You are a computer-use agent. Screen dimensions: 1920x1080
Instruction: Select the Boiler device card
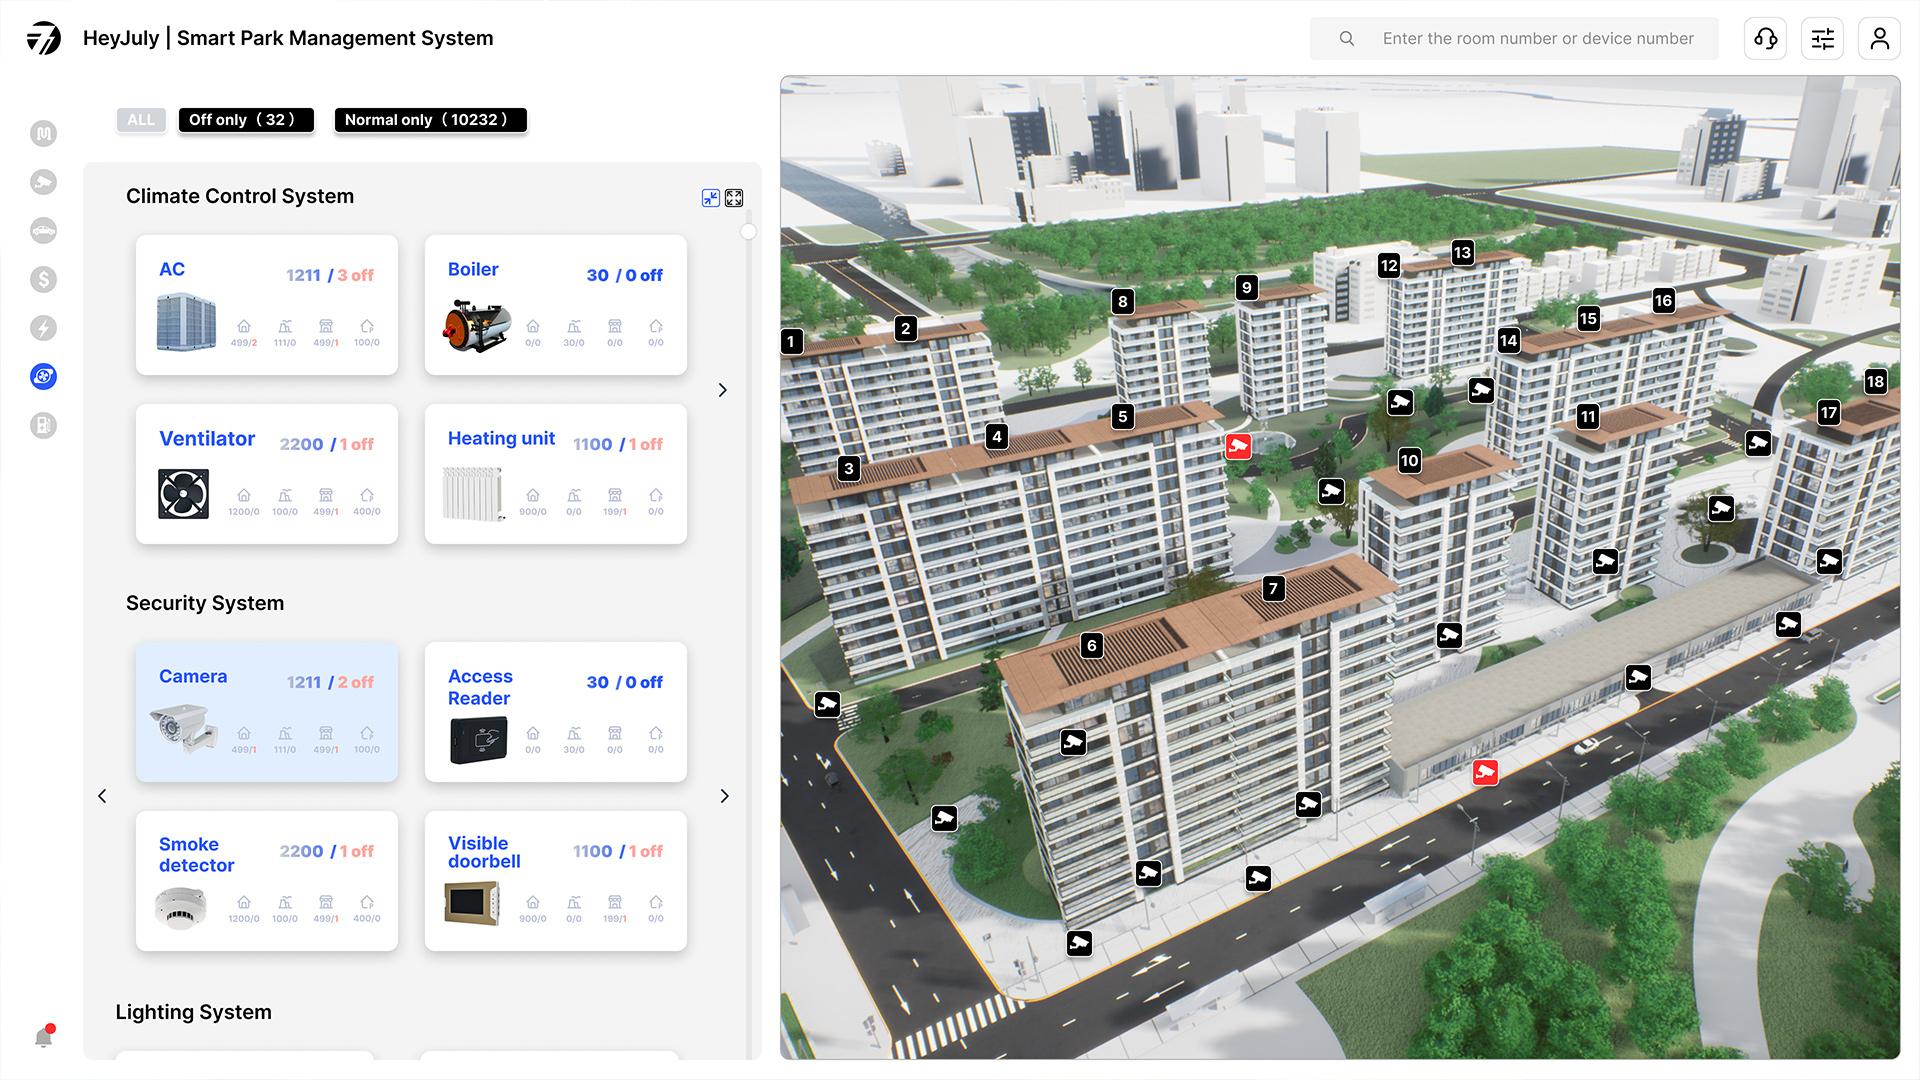(x=555, y=305)
